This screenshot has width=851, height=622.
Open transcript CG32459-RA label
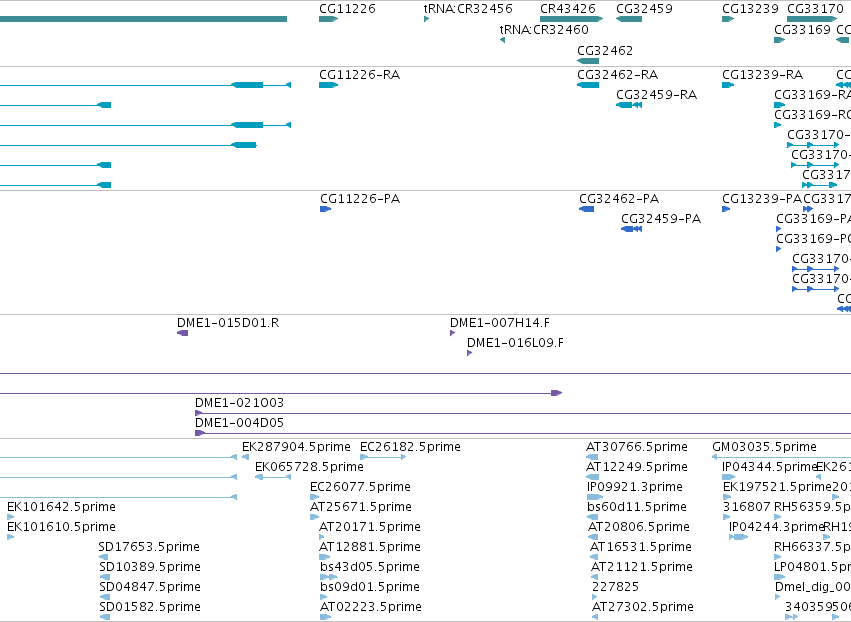coord(657,94)
